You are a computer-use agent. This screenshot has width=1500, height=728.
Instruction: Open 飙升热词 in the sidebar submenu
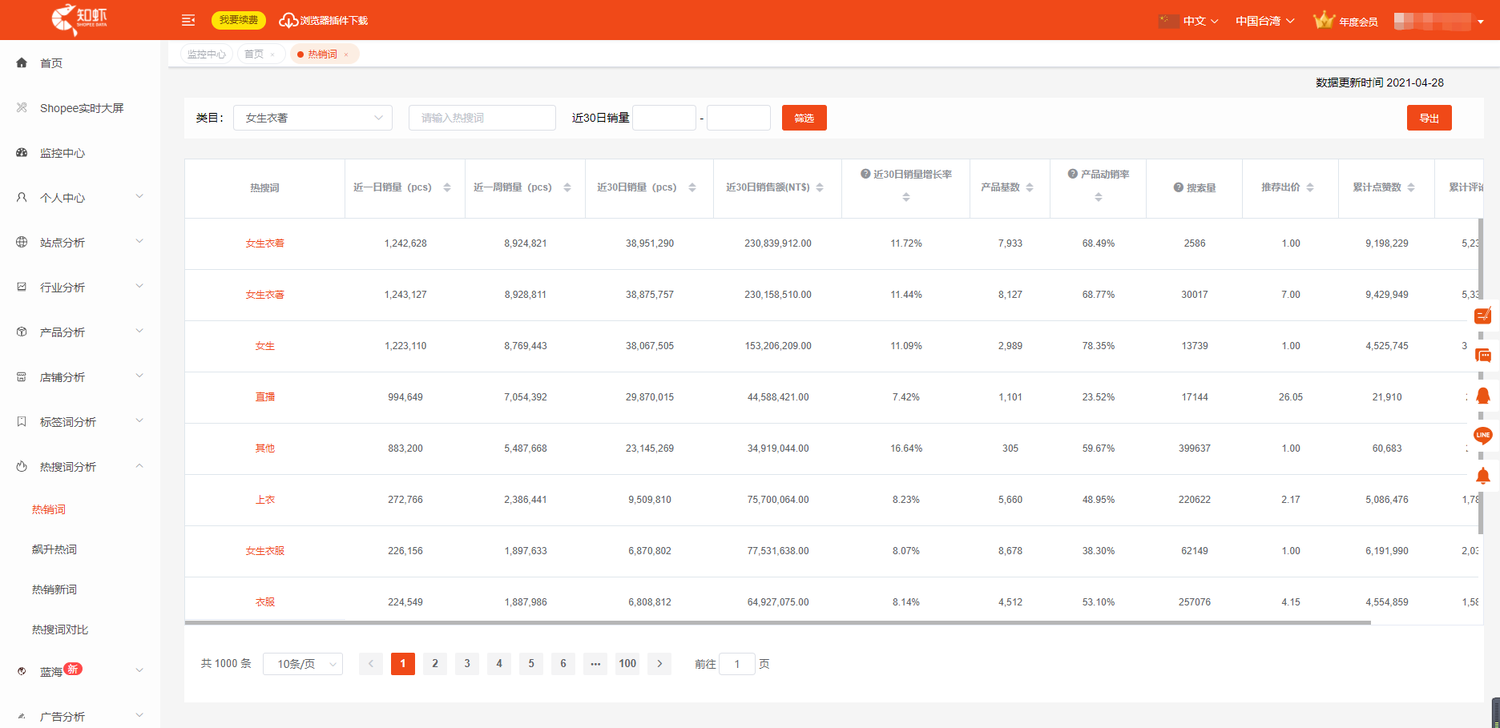[54, 549]
